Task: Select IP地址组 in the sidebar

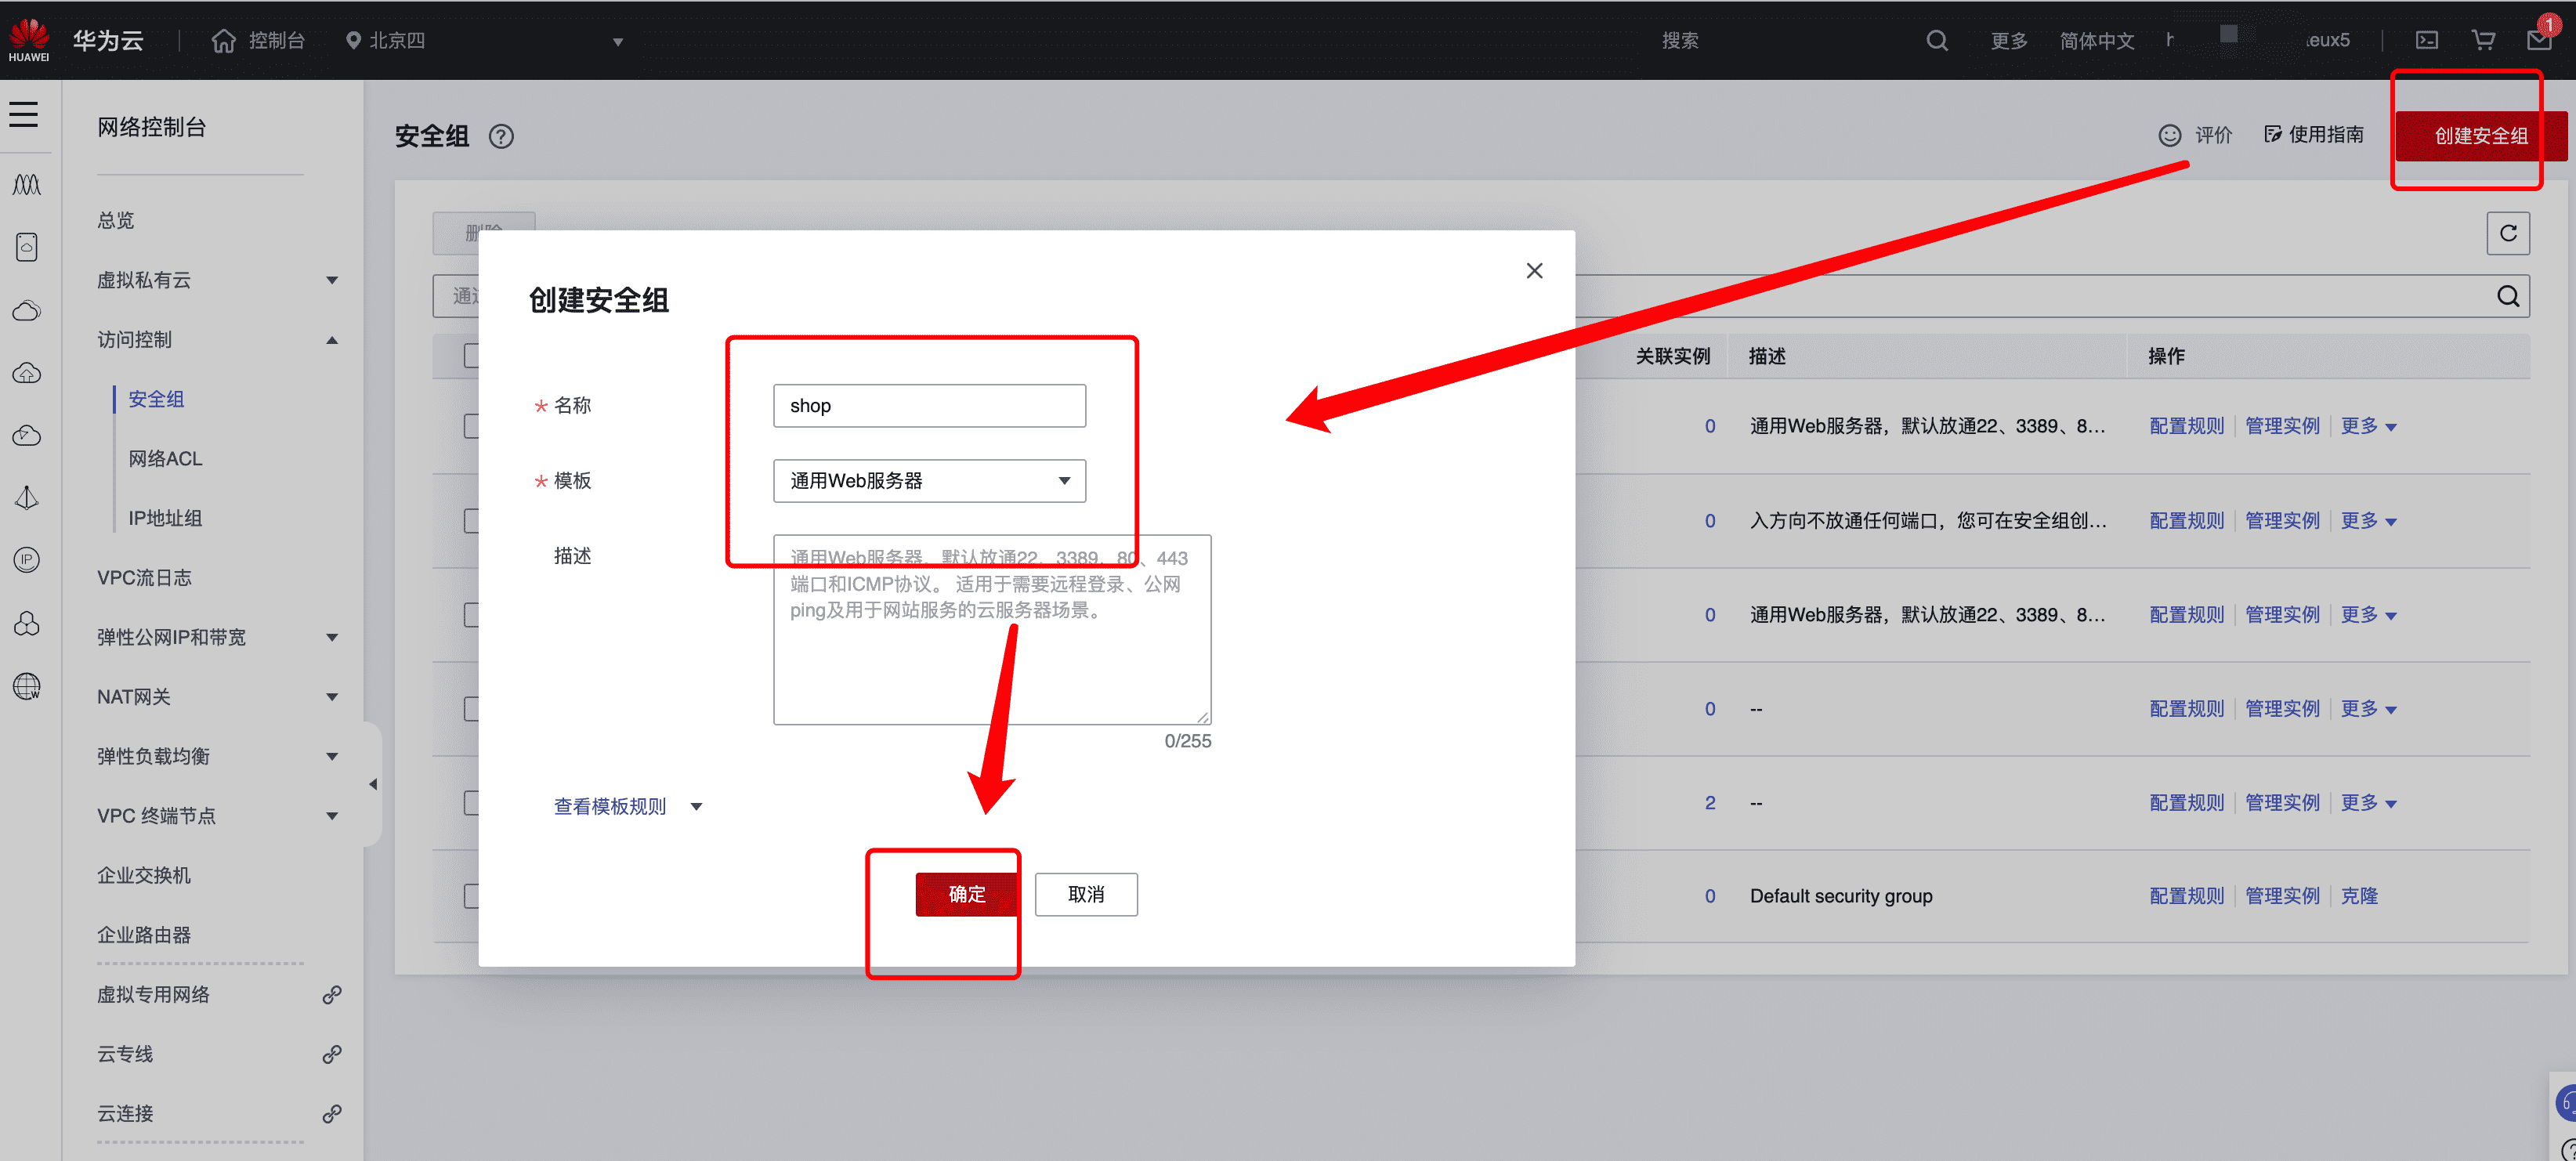Action: [165, 518]
